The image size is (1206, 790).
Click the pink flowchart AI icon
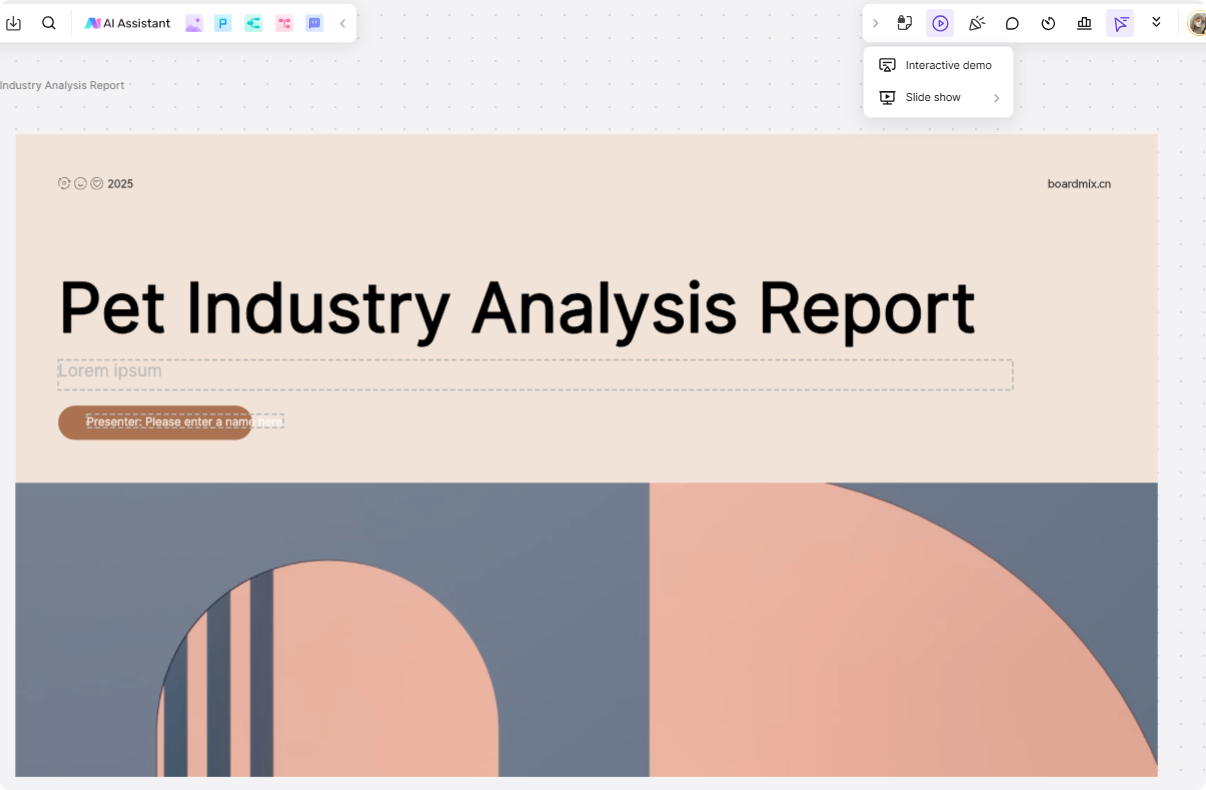click(284, 23)
